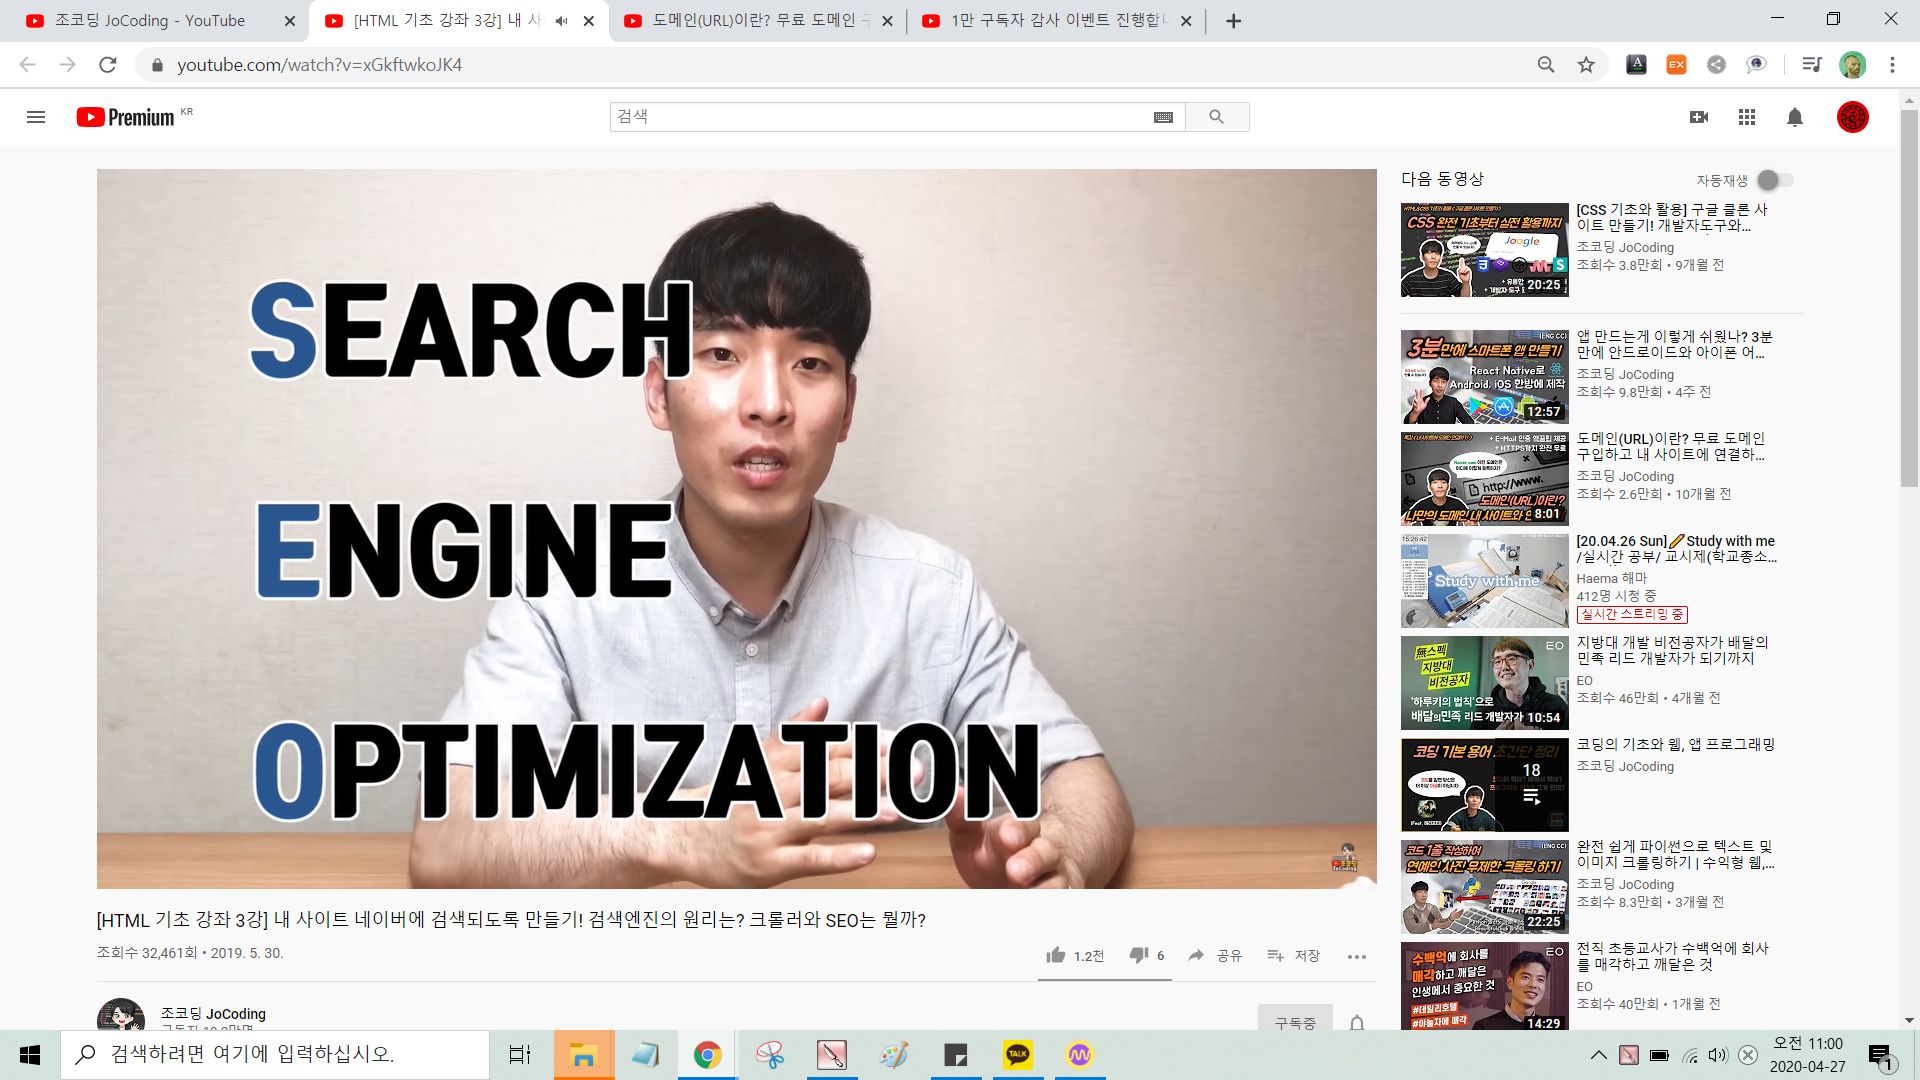
Task: Close the HTML 기초 강좌 3강 tab
Action: coord(589,21)
